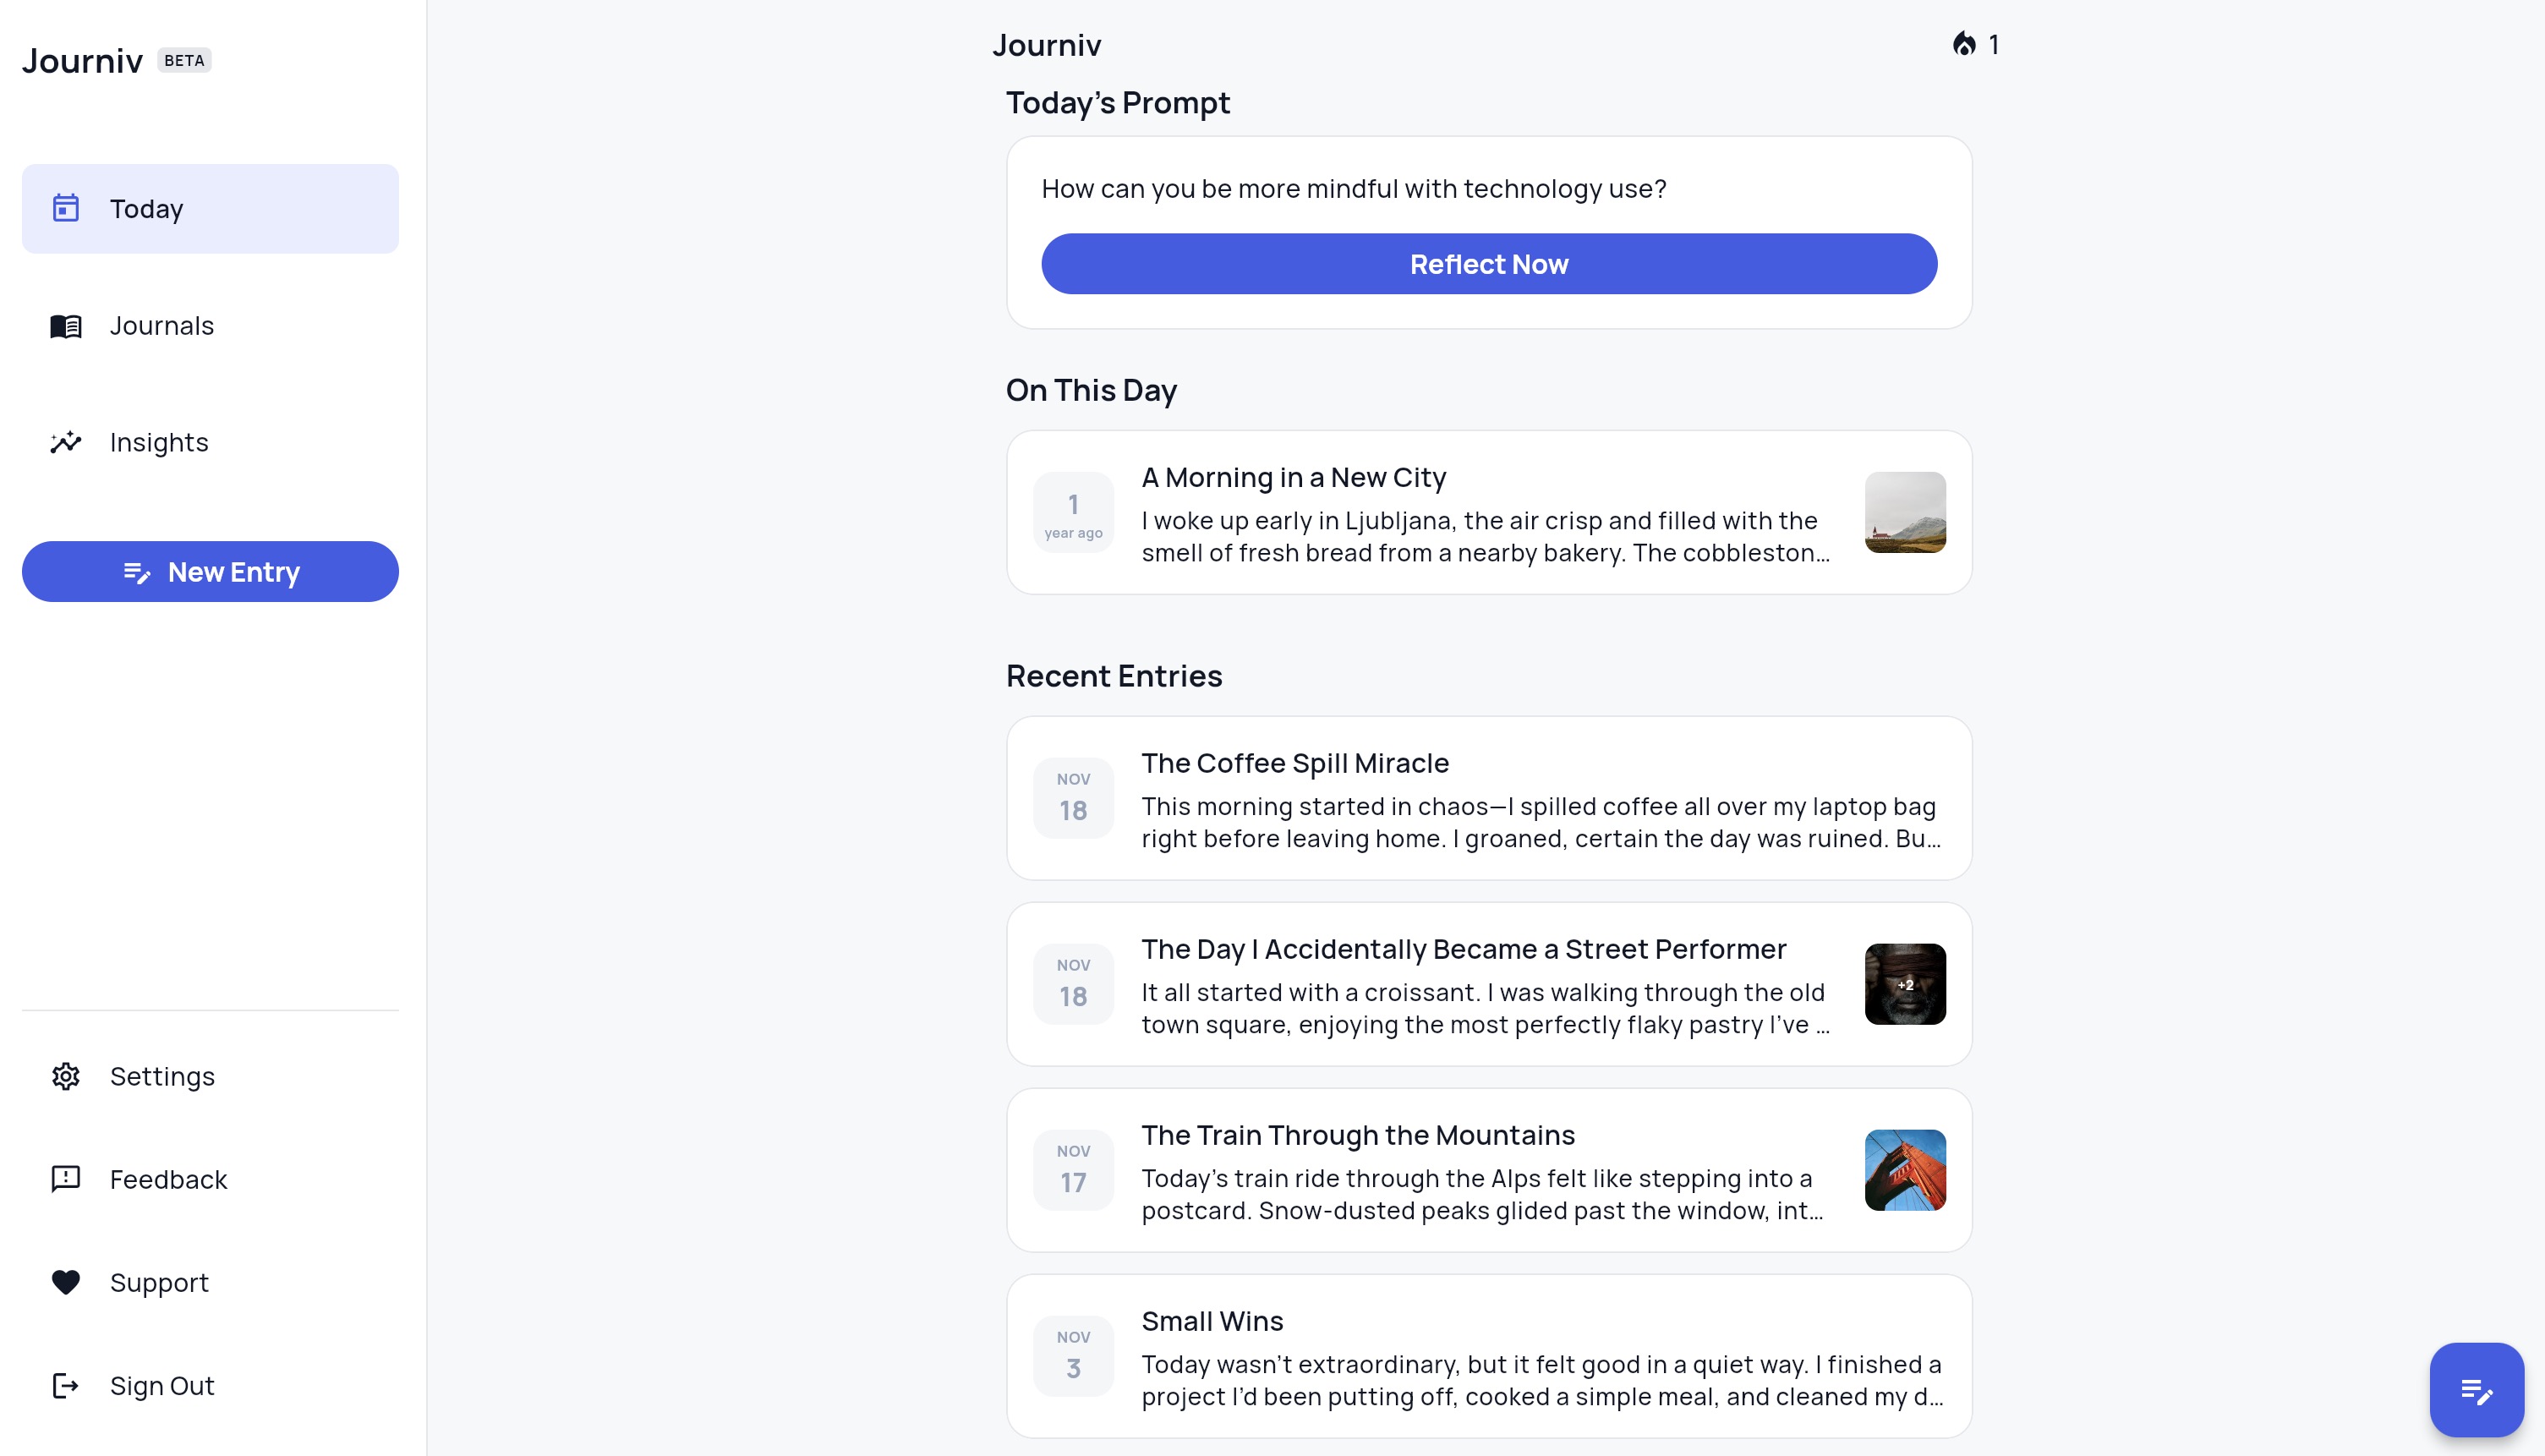Open Journals via the book icon
The width and height of the screenshot is (2545, 1456).
pyautogui.click(x=65, y=326)
